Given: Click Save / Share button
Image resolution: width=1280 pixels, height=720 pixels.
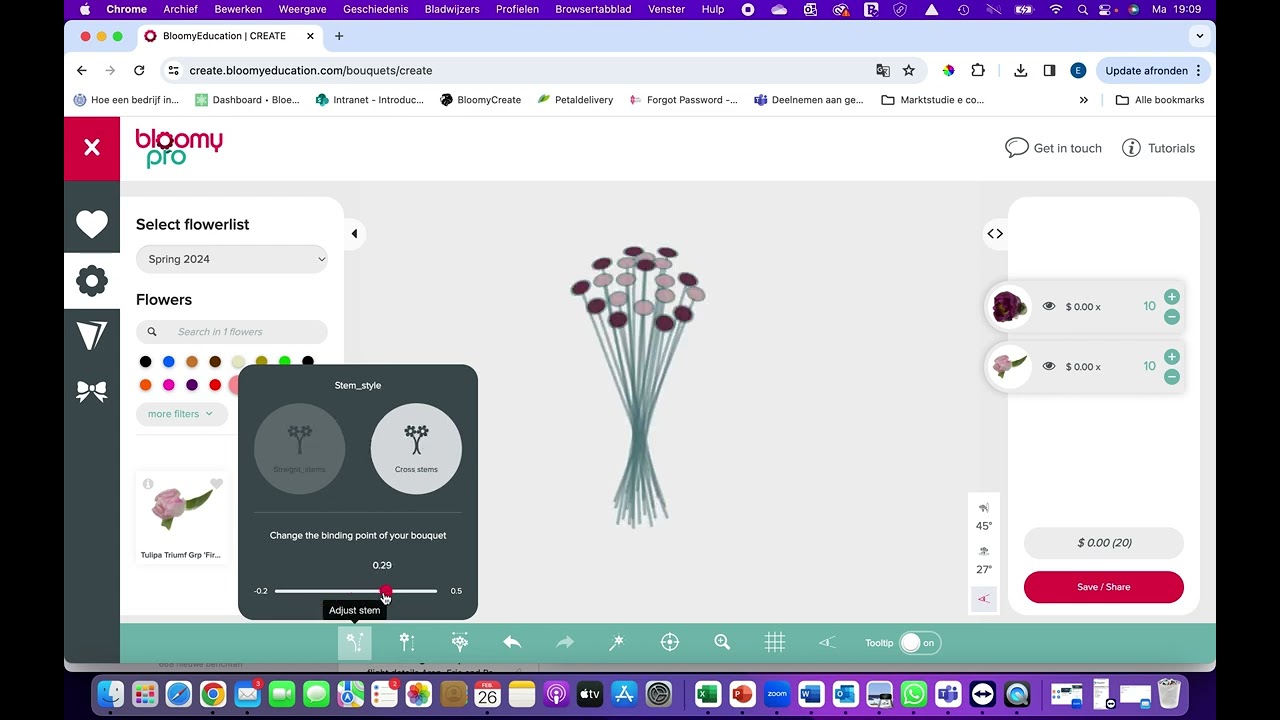Looking at the screenshot, I should [x=1104, y=587].
